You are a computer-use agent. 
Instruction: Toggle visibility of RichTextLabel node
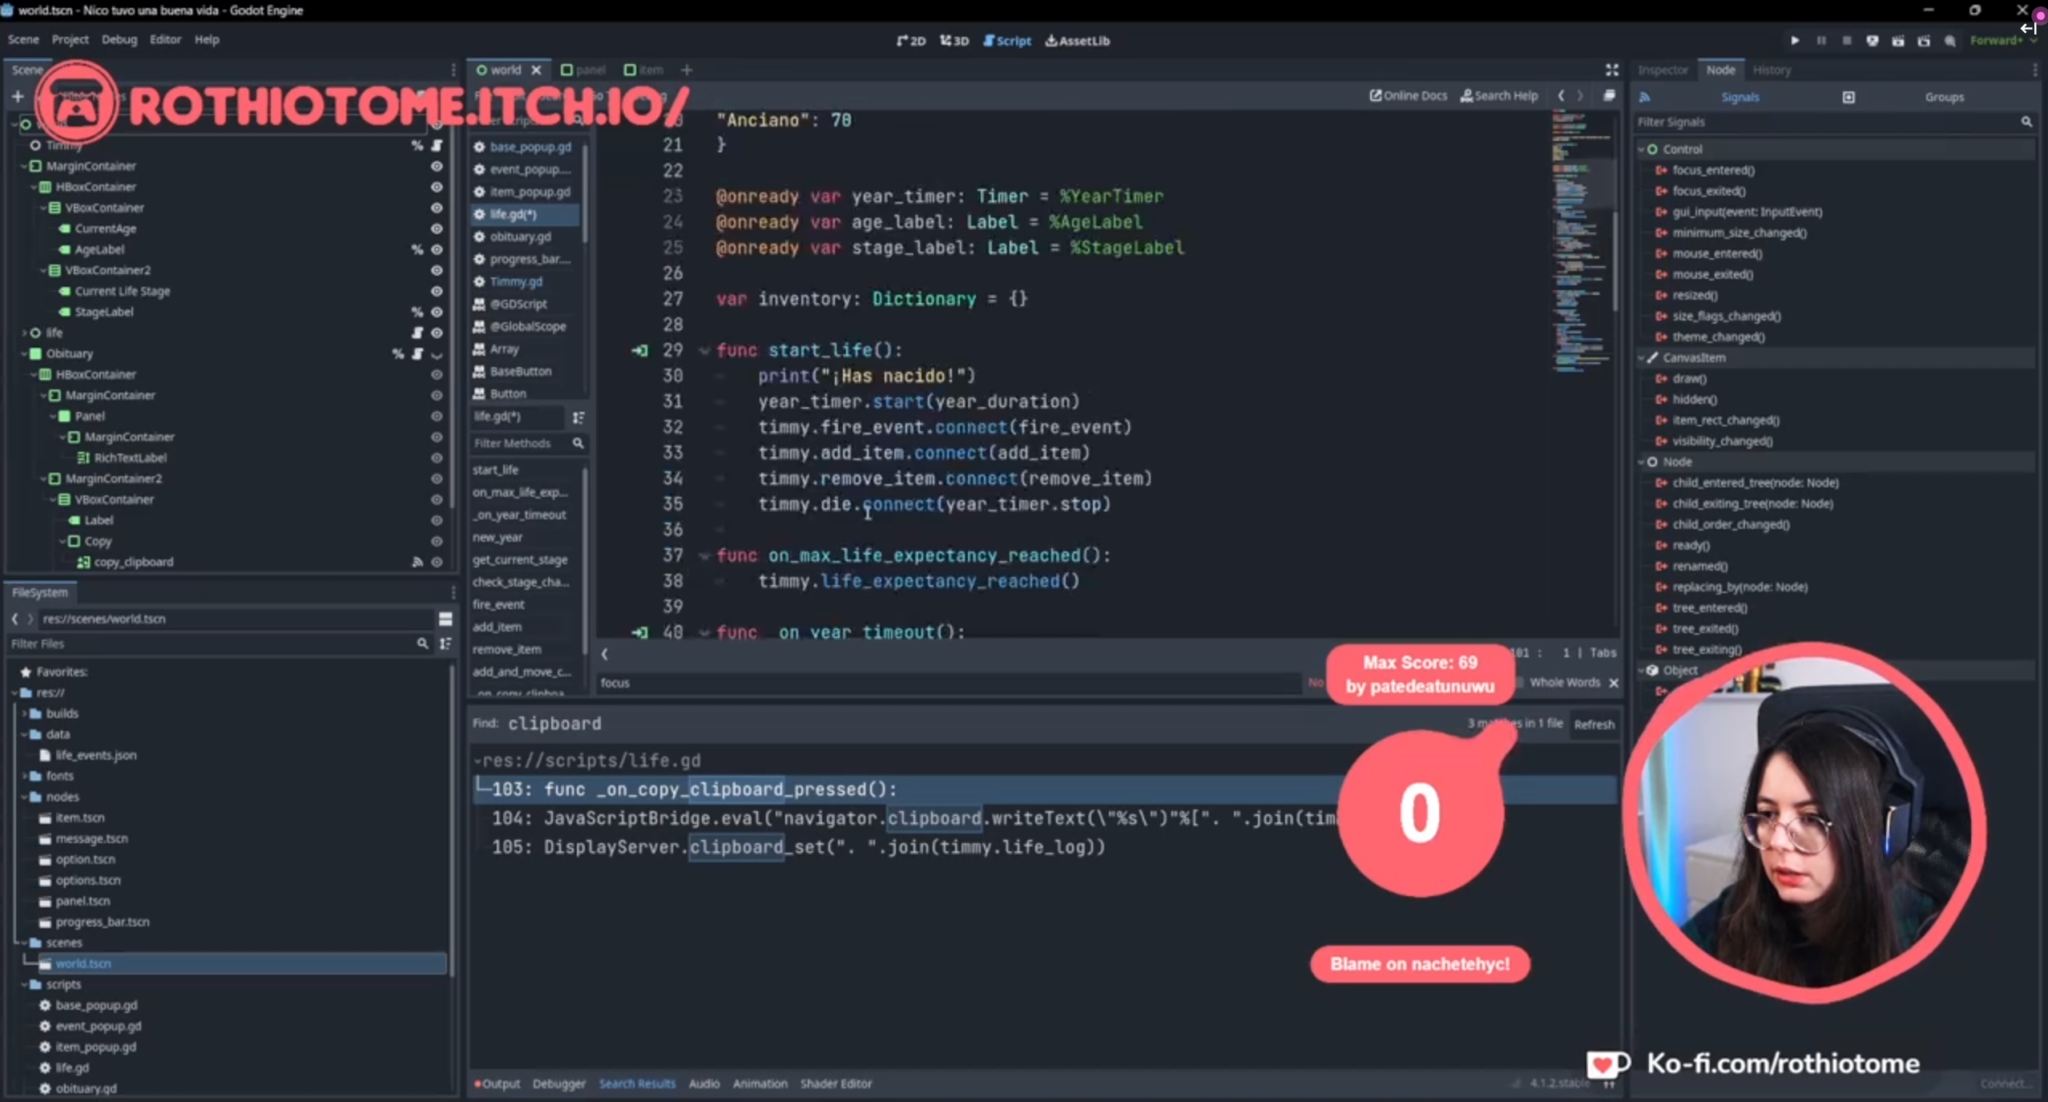pyautogui.click(x=436, y=458)
